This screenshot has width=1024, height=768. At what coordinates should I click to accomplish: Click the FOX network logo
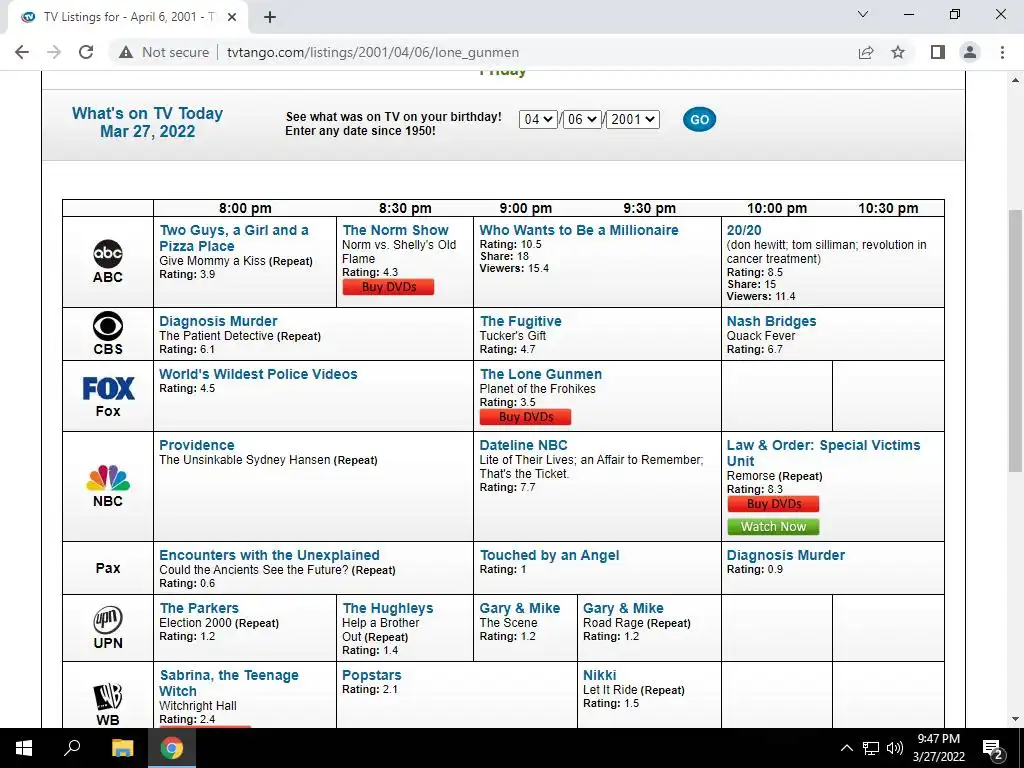pos(108,388)
